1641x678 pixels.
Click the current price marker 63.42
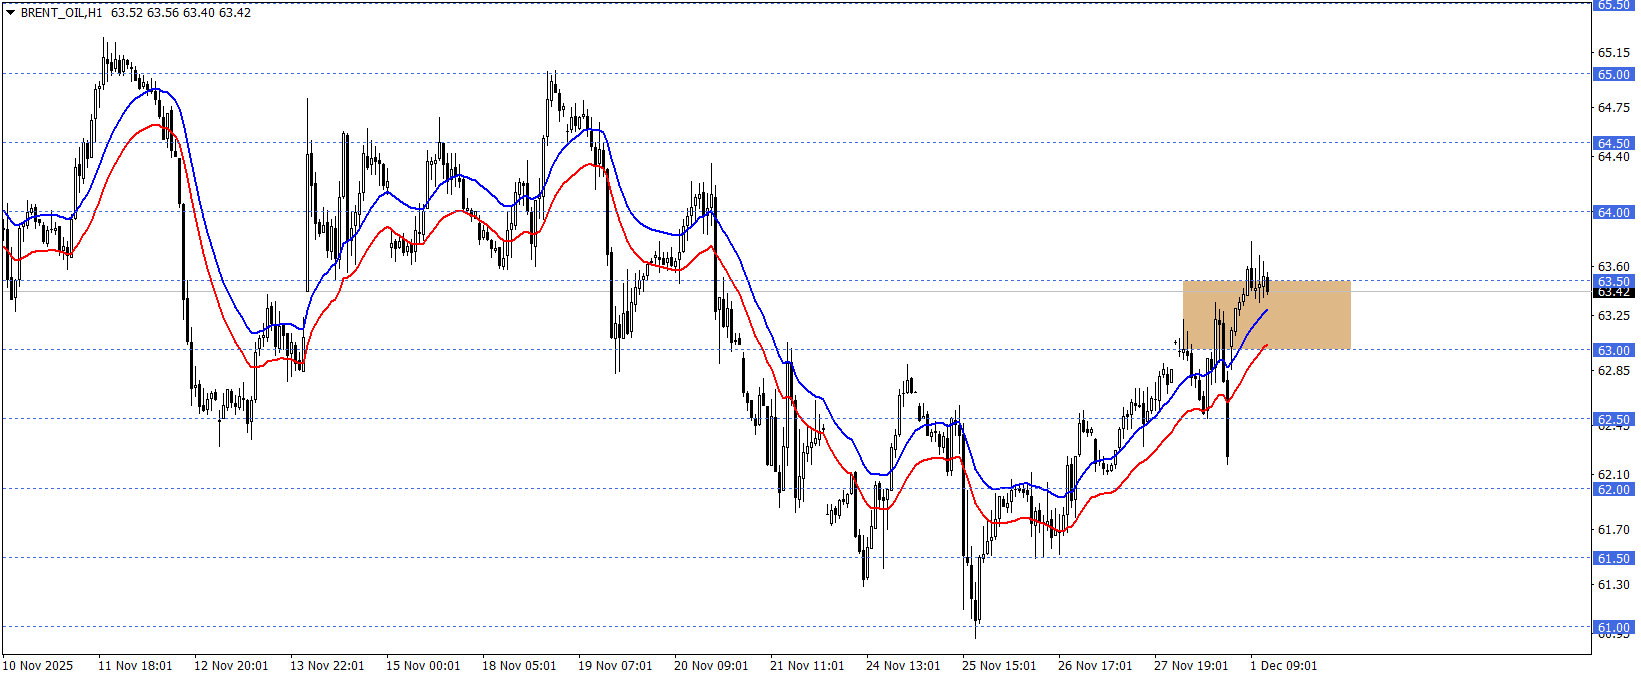[1613, 292]
